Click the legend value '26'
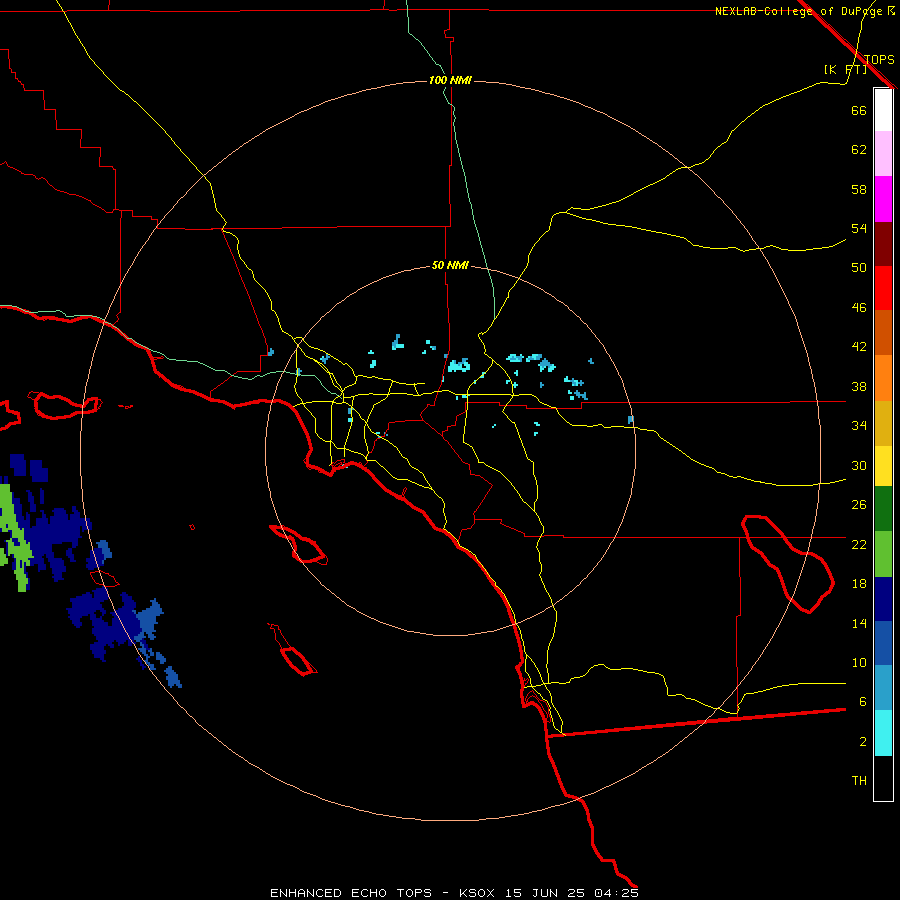 (859, 505)
